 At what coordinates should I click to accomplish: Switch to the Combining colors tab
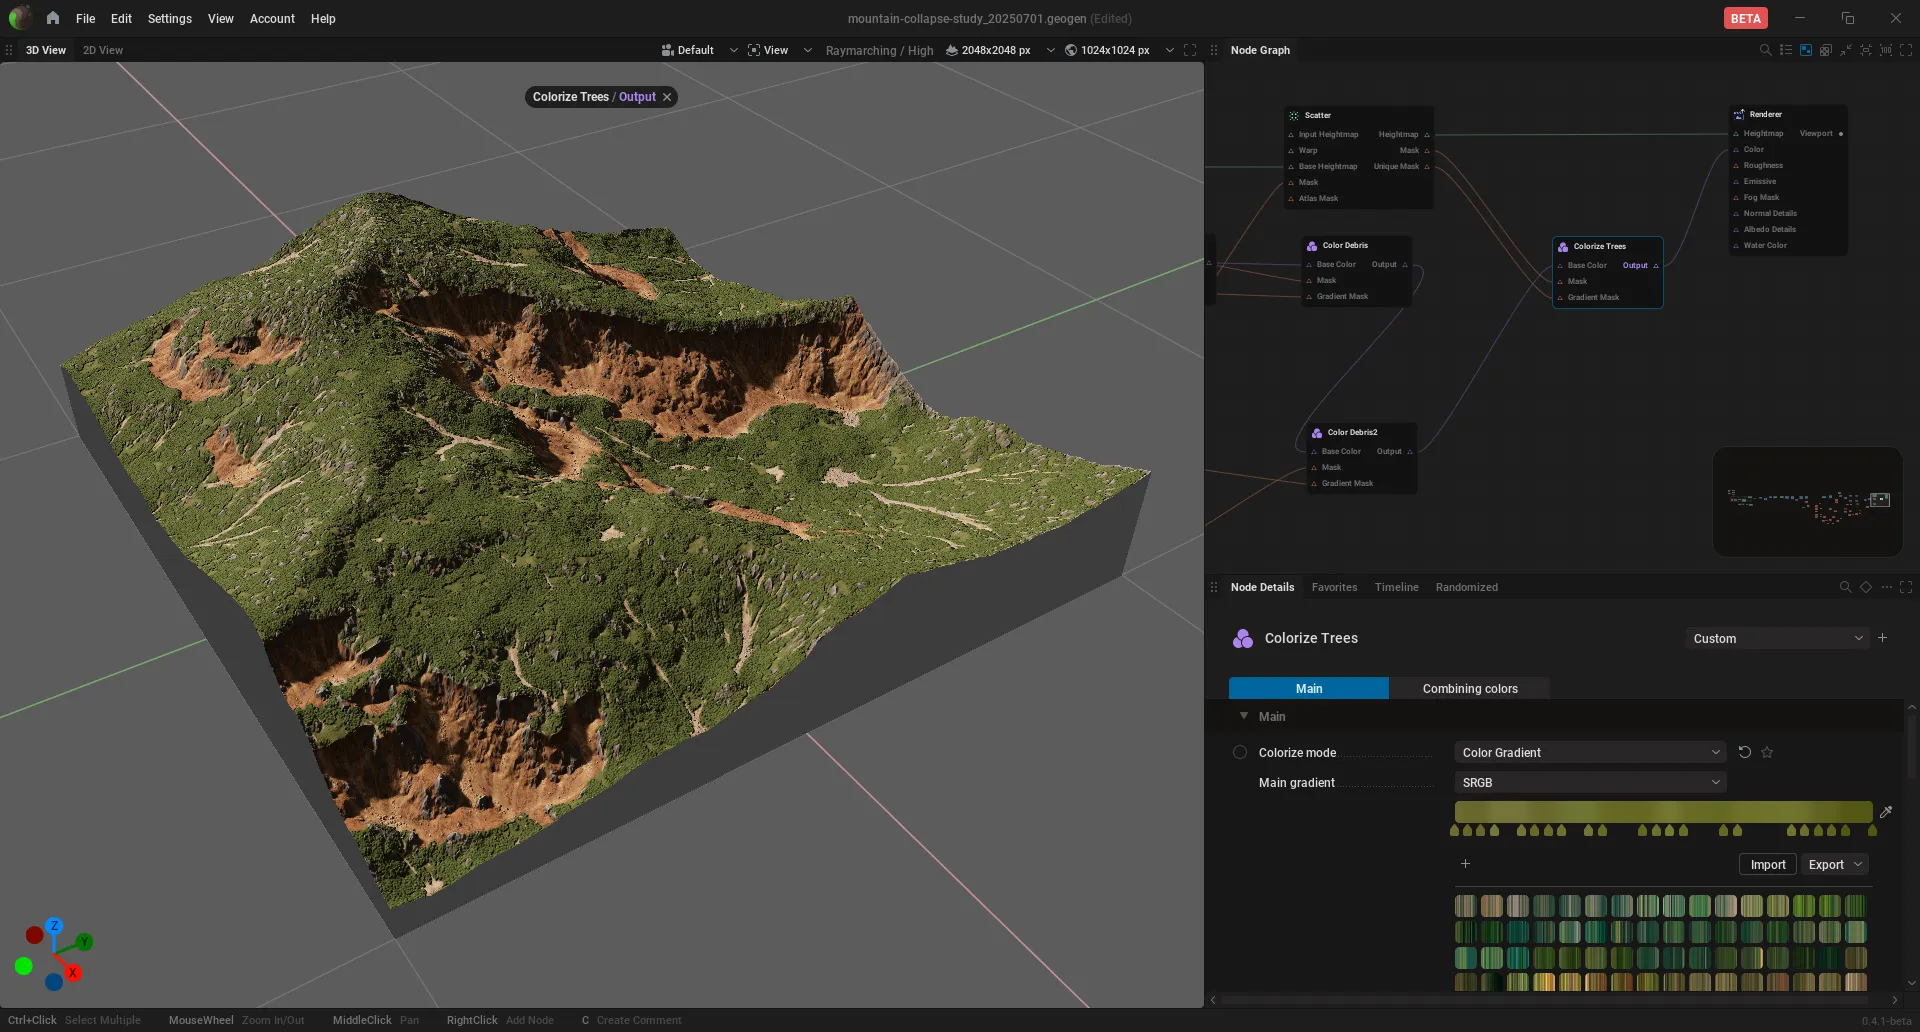click(1470, 688)
